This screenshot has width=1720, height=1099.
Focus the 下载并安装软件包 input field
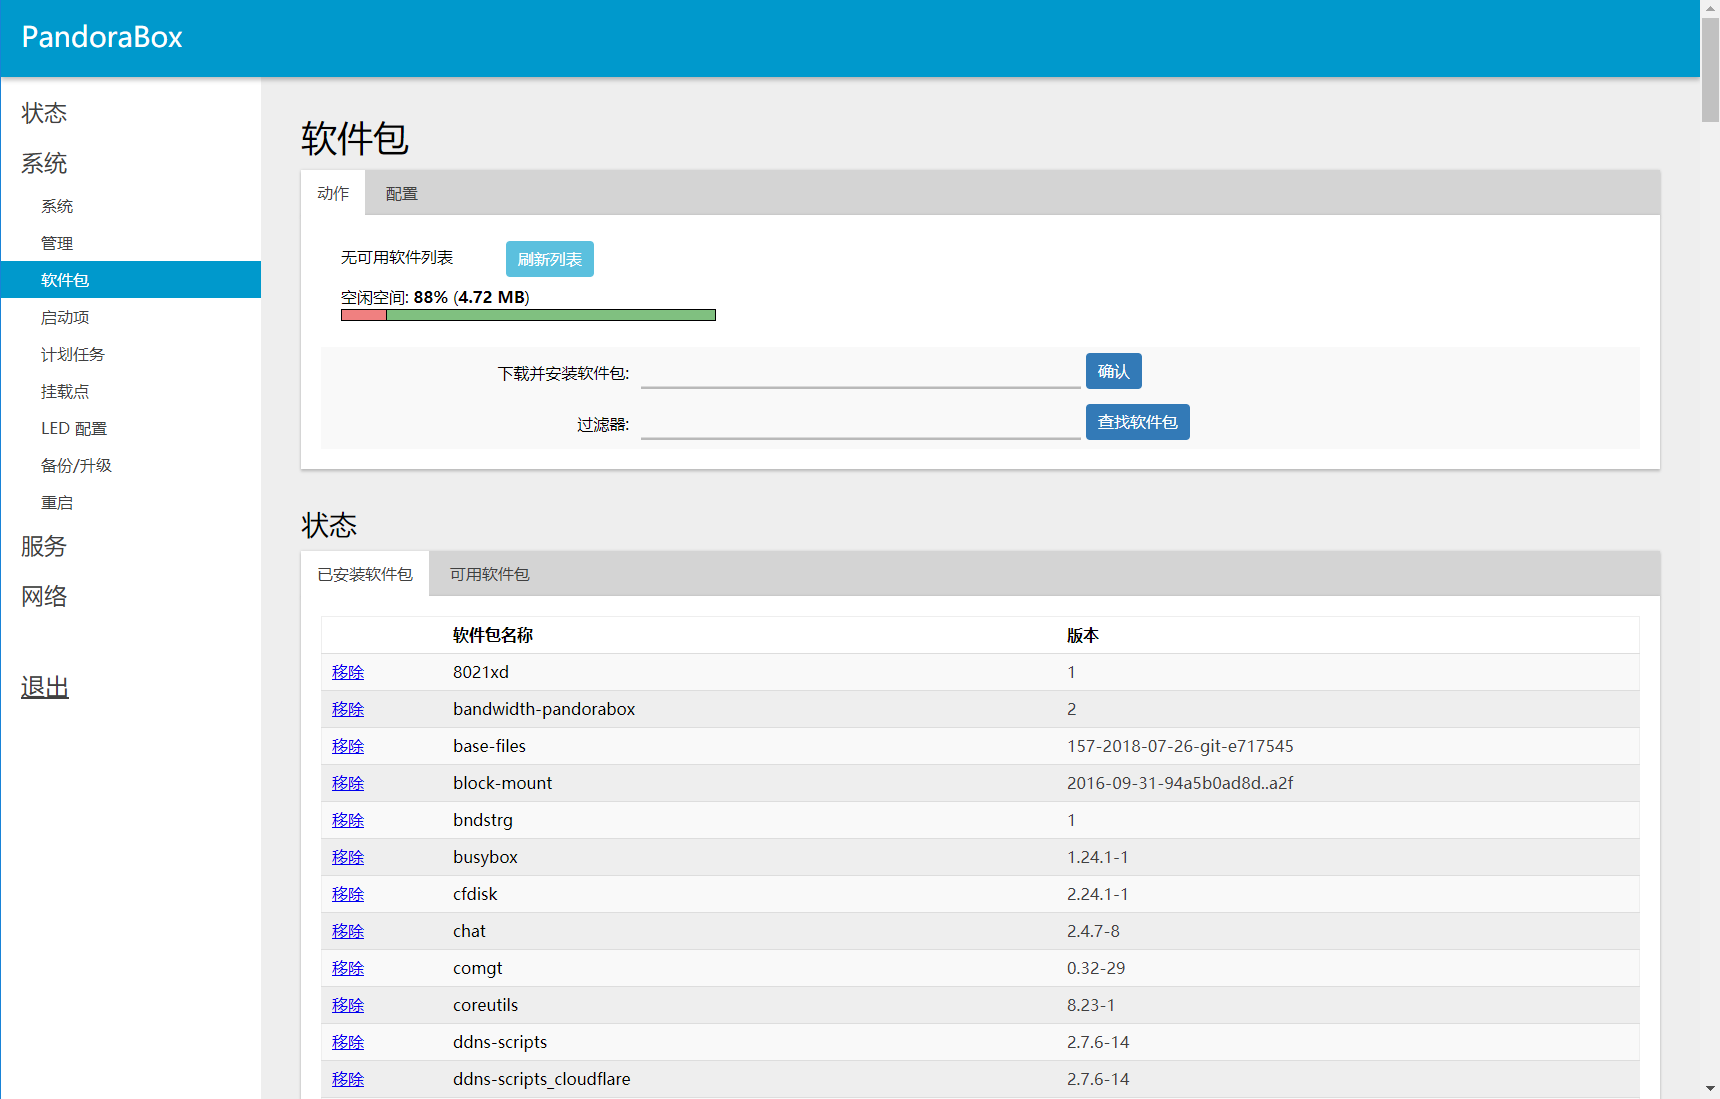point(860,373)
